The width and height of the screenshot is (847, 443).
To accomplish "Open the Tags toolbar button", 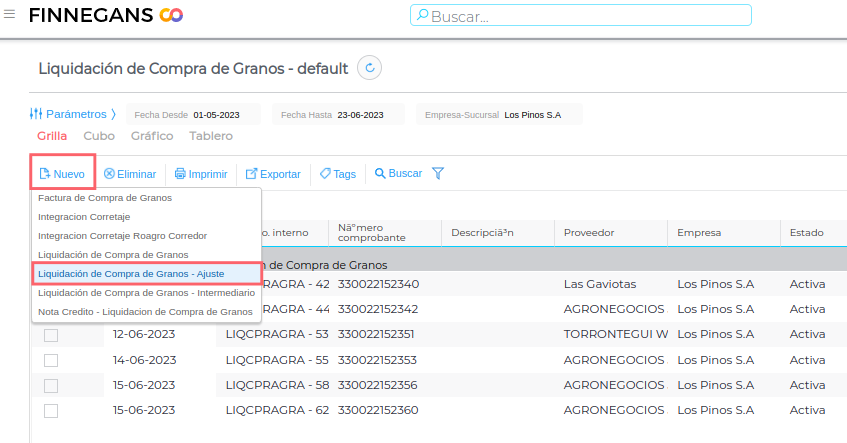I will click(338, 174).
